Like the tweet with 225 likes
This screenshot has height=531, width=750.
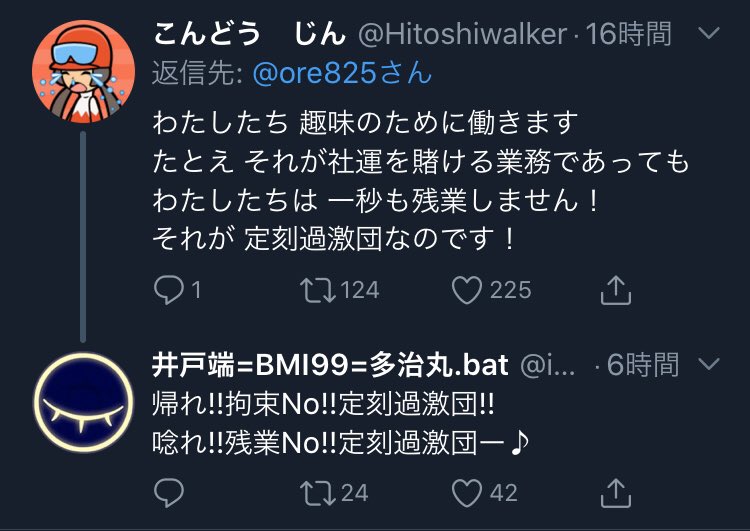pyautogui.click(x=467, y=290)
